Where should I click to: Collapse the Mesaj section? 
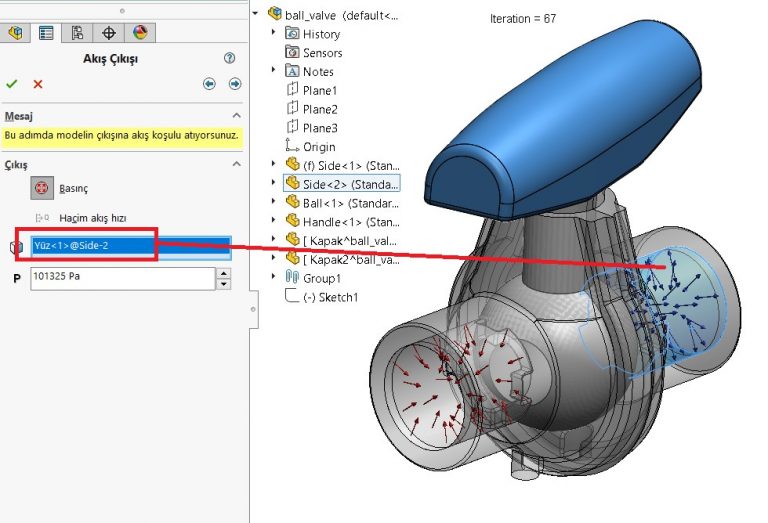tap(236, 115)
